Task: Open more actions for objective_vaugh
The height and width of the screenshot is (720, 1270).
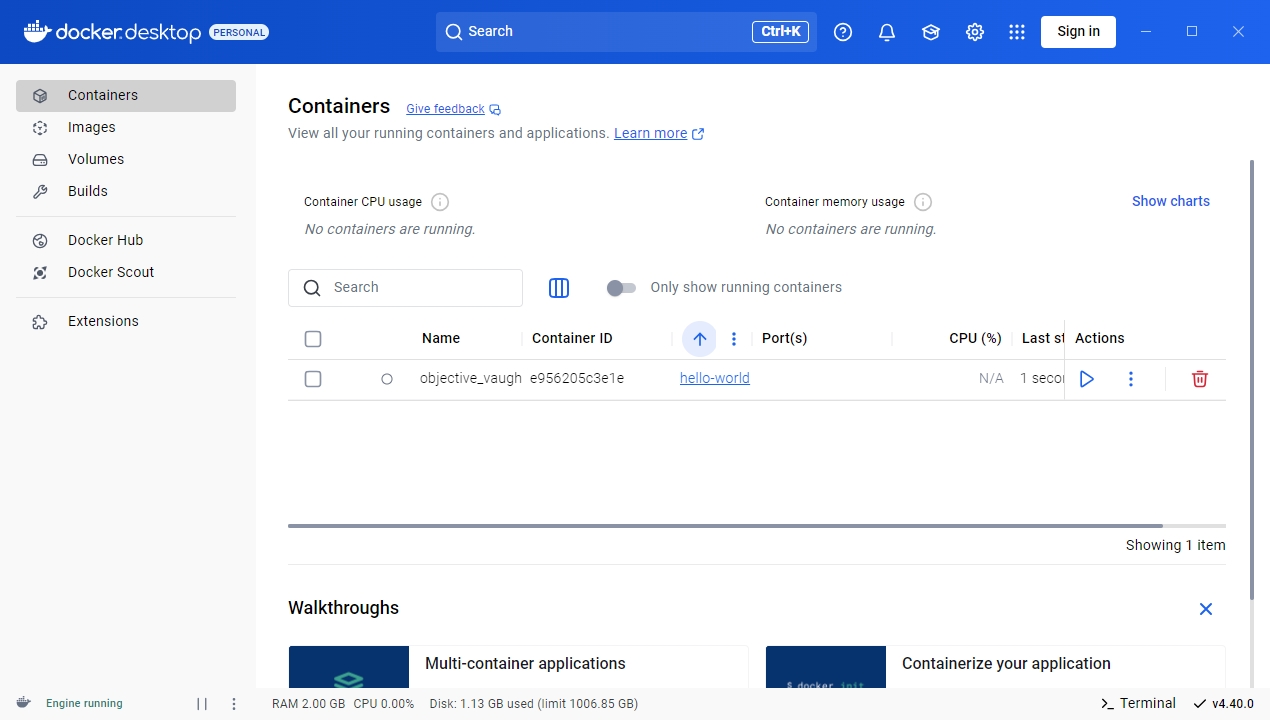Action: [1131, 379]
